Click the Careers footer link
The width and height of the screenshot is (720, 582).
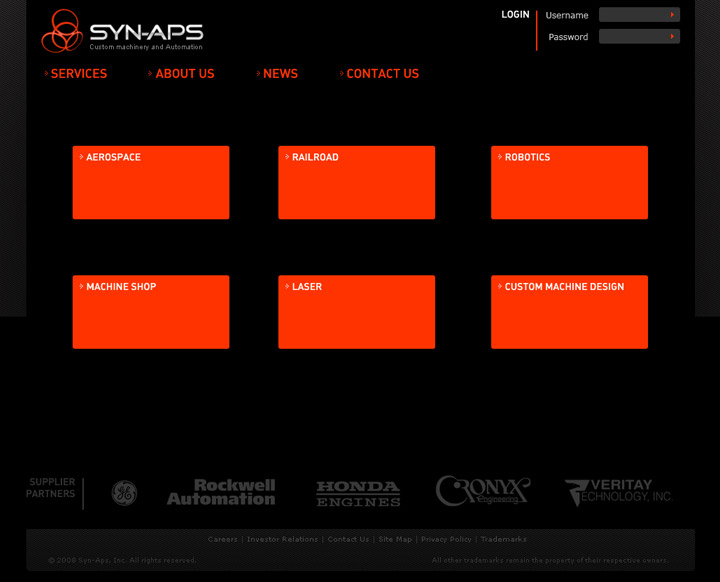223,540
